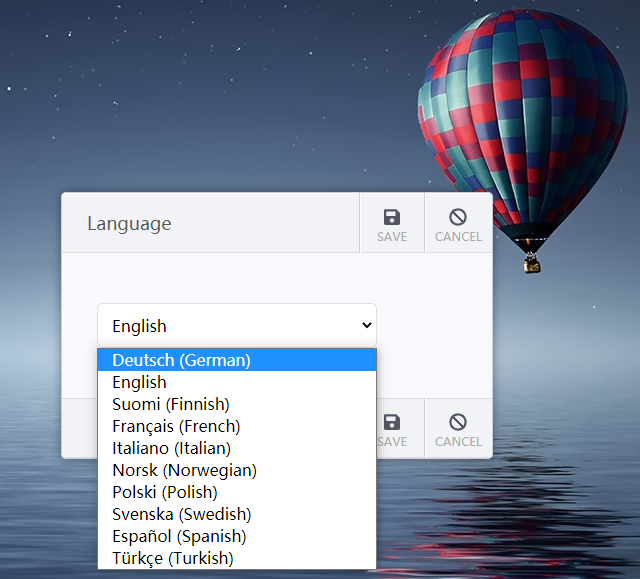Viewport: 640px width, 579px height.
Task: Click the top Cancel circle-slash icon
Action: [458, 217]
